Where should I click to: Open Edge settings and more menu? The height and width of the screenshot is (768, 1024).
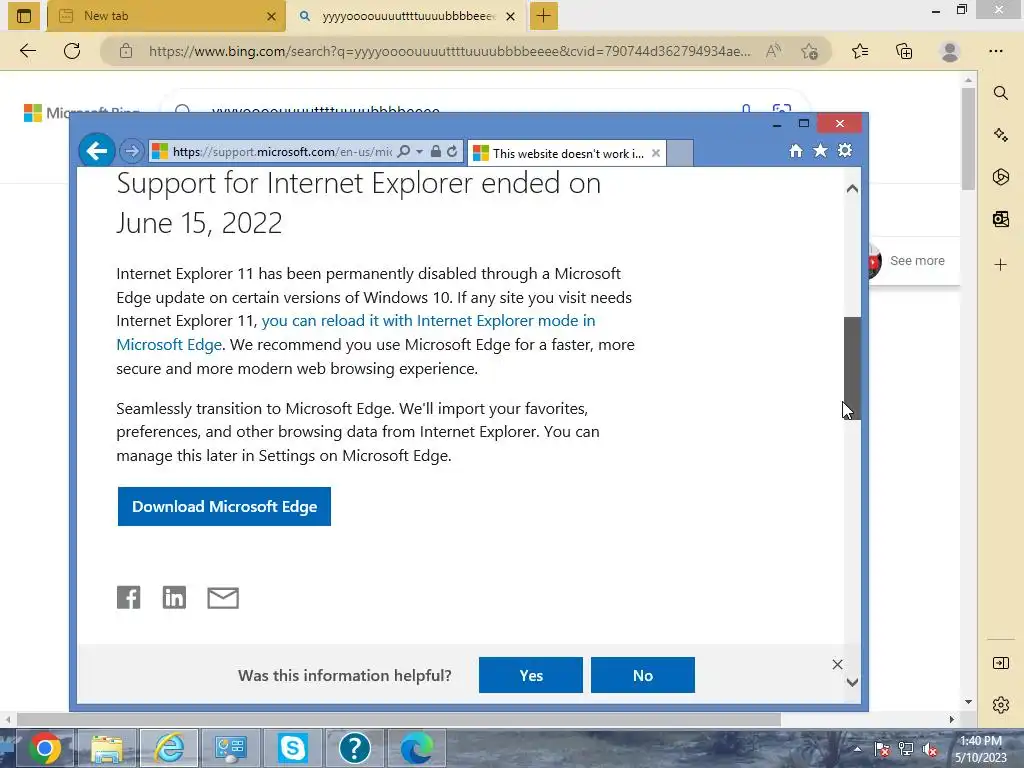[995, 51]
